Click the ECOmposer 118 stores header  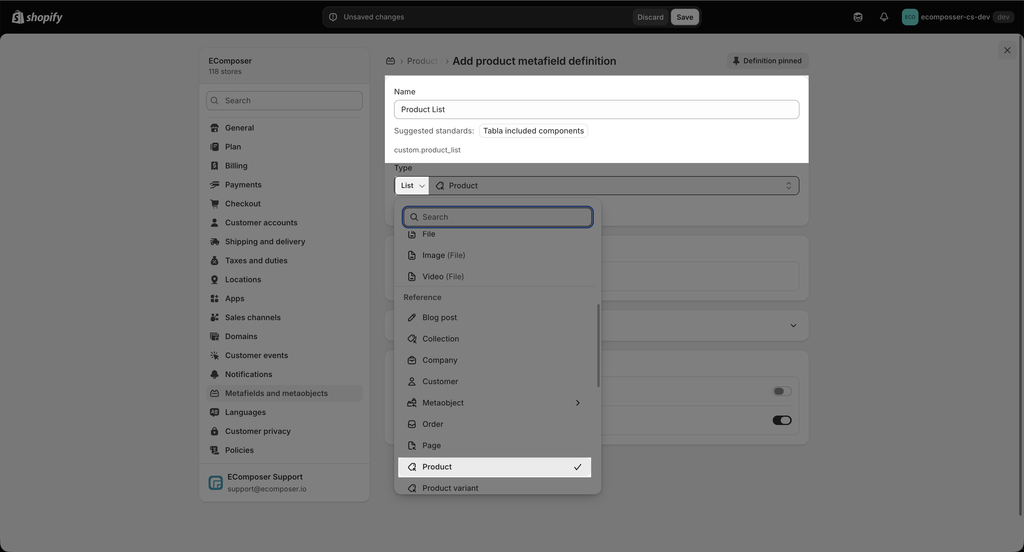pyautogui.click(x=284, y=66)
